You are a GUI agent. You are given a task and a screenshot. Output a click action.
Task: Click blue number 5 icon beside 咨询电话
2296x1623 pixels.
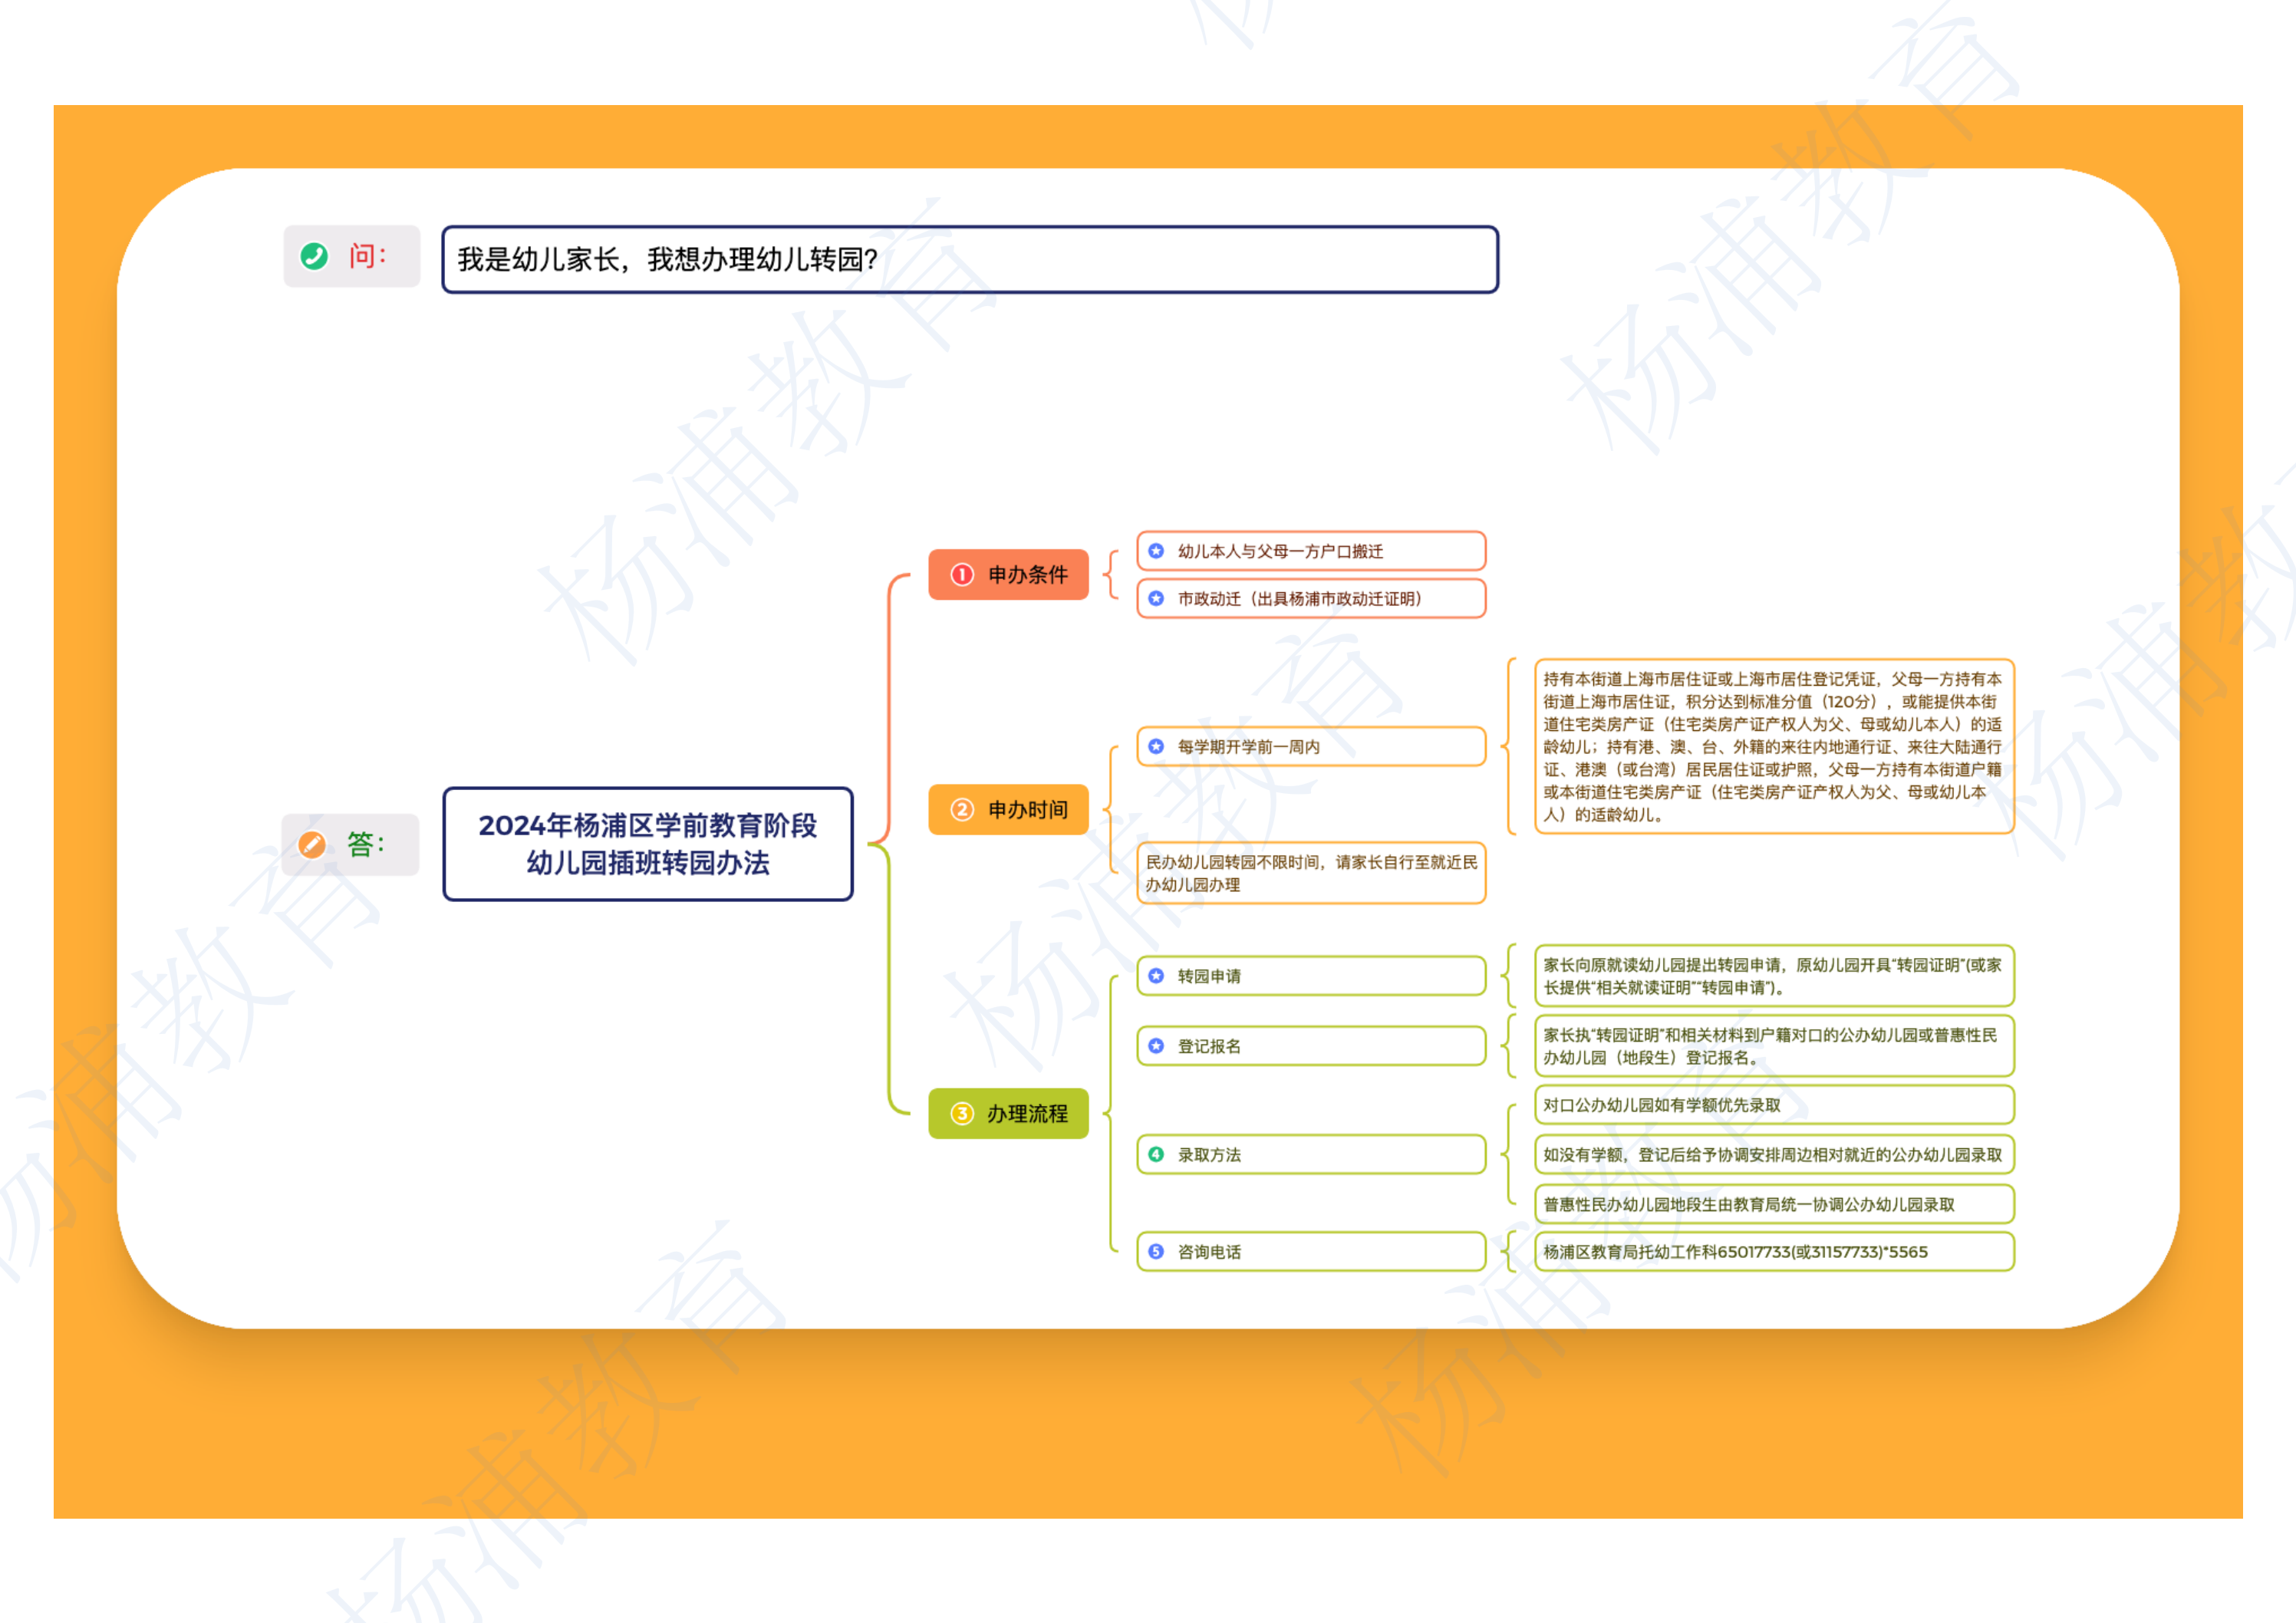point(1156,1251)
